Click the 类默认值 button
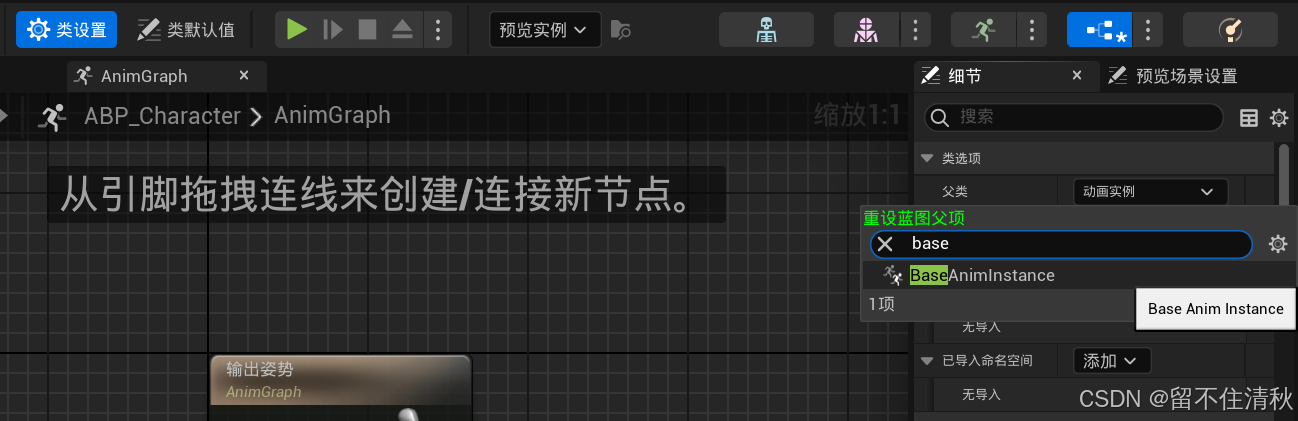 pyautogui.click(x=186, y=30)
